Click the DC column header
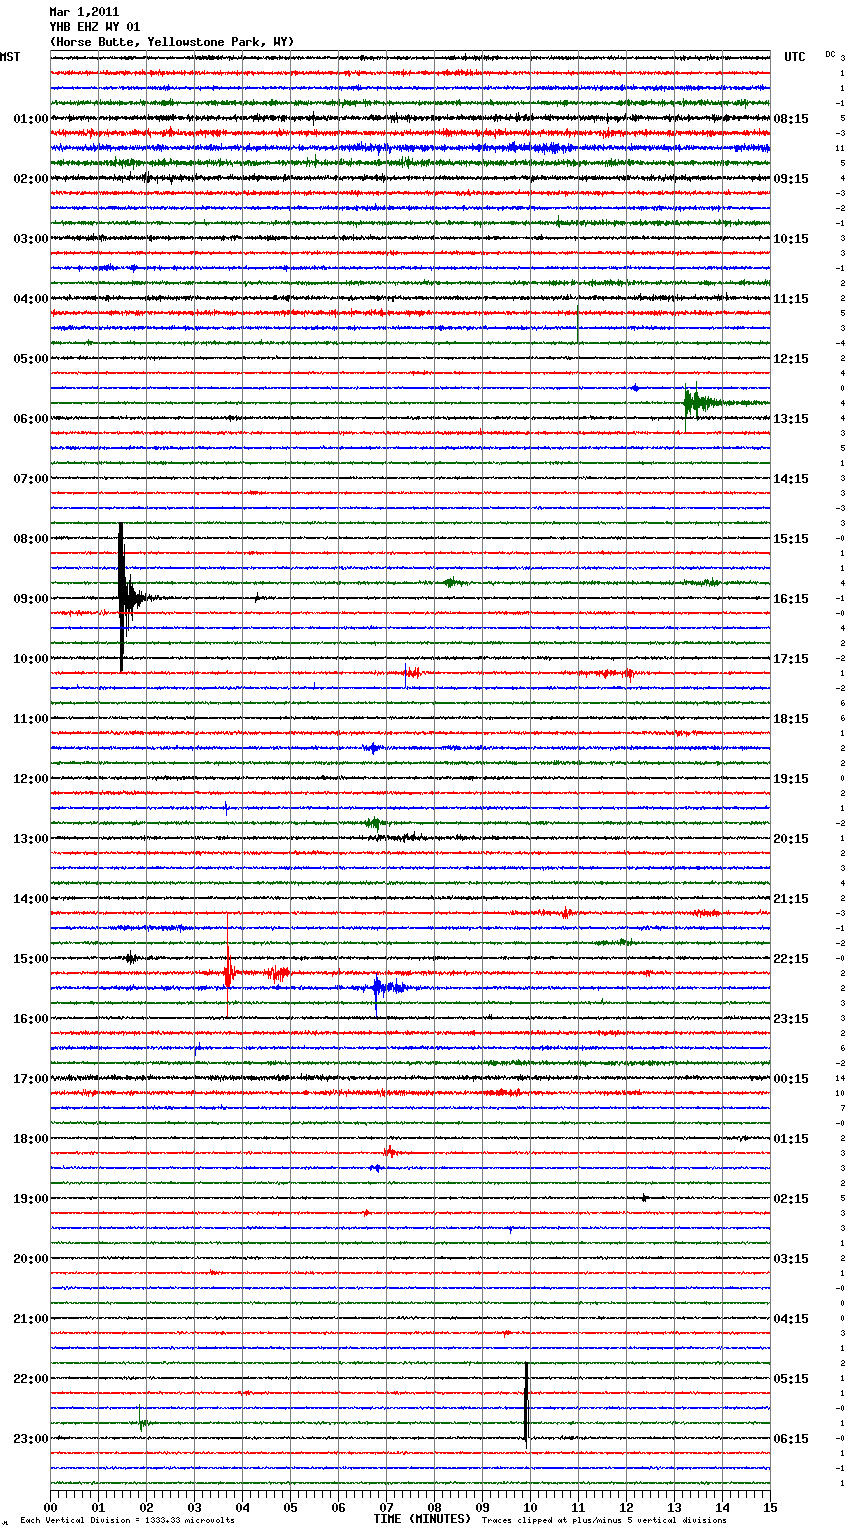 [x=830, y=54]
